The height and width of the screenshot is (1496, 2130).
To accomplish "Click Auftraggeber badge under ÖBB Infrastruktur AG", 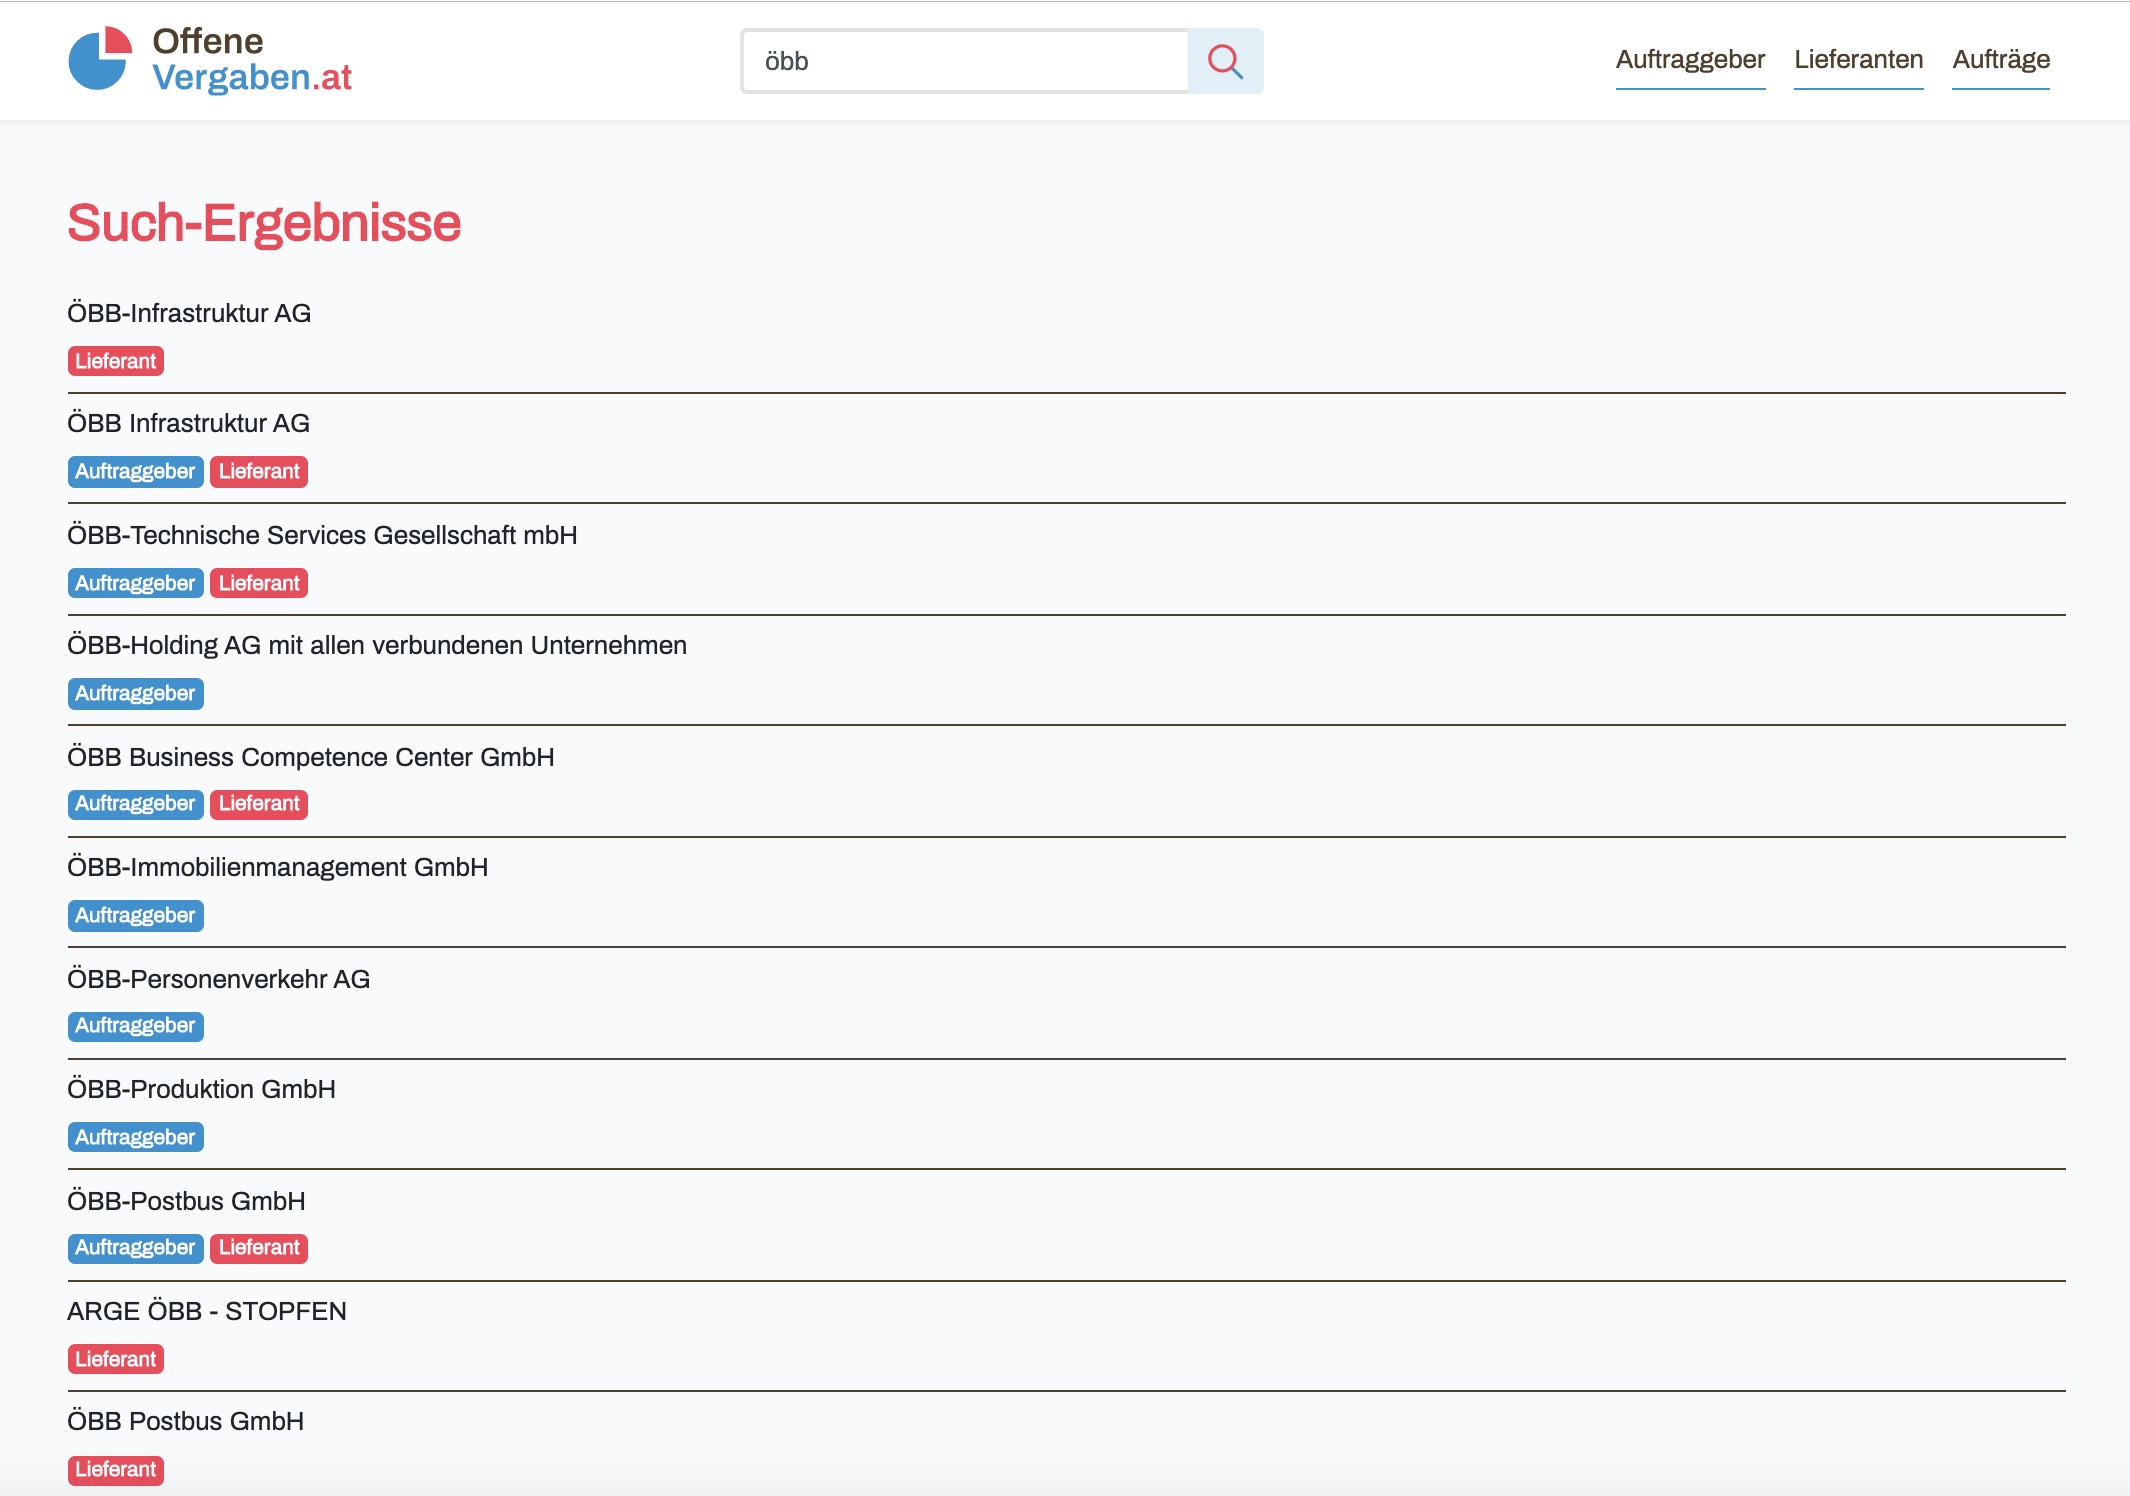I will pos(135,471).
